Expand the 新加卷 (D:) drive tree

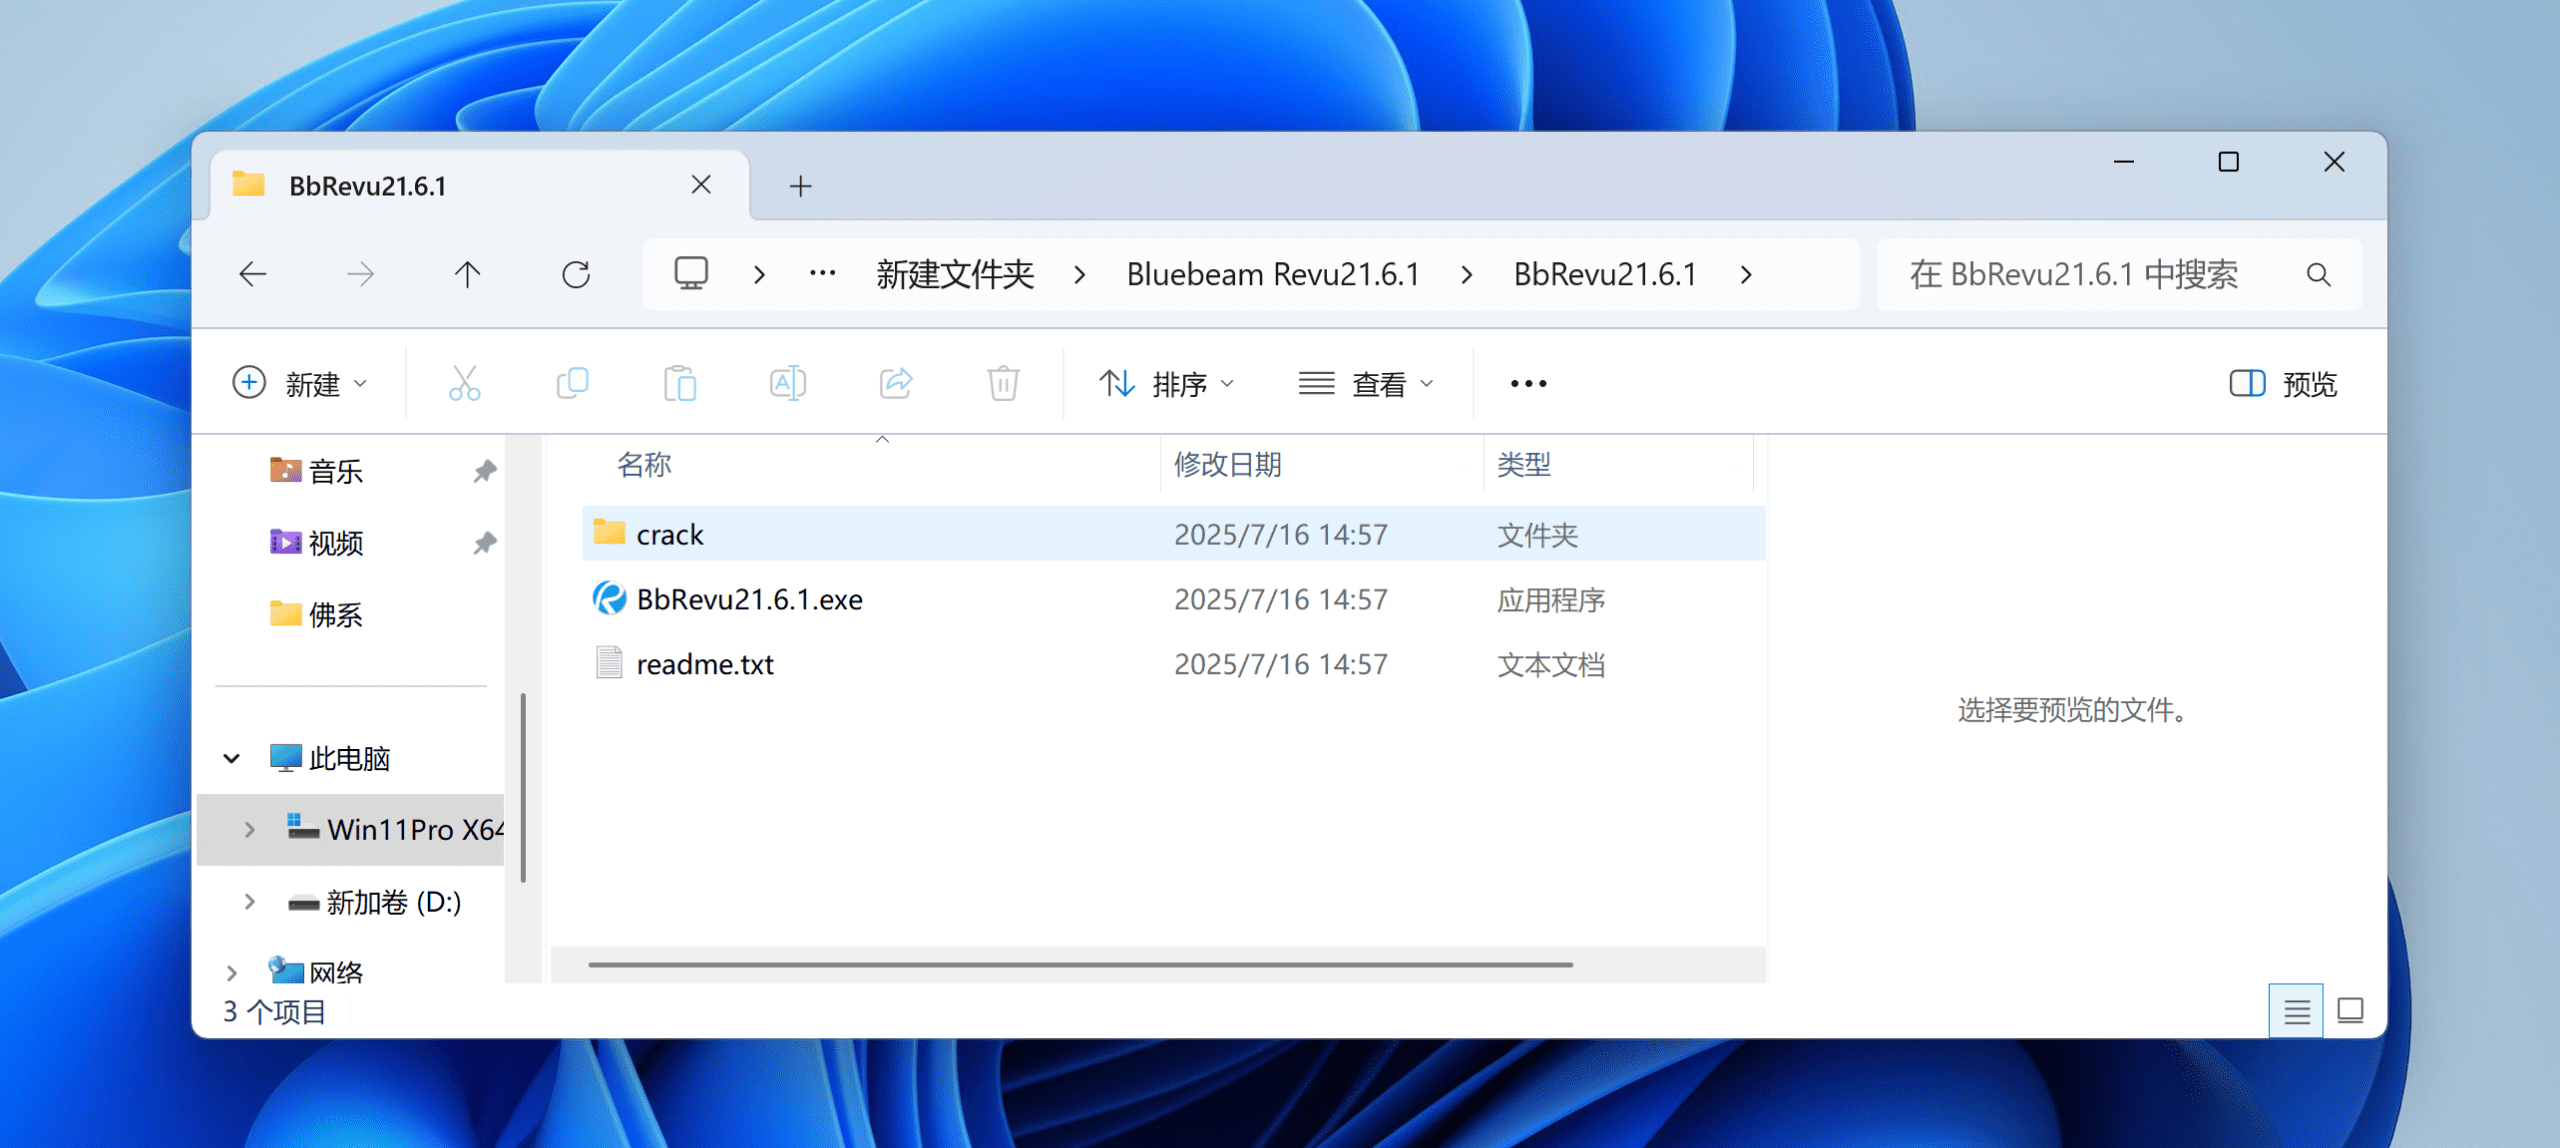point(250,902)
